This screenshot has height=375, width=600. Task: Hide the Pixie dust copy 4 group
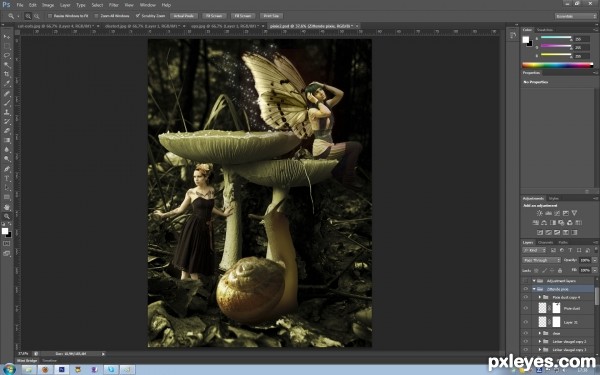(526, 297)
